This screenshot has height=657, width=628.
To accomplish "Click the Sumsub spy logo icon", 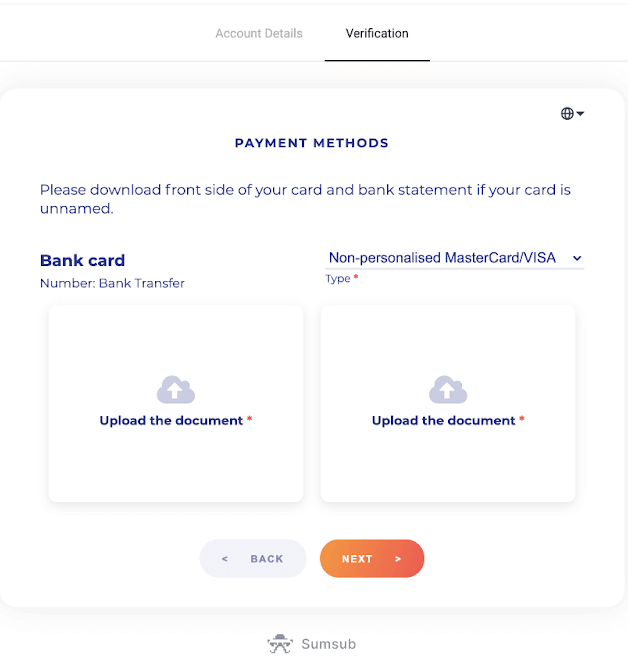I will coord(280,644).
